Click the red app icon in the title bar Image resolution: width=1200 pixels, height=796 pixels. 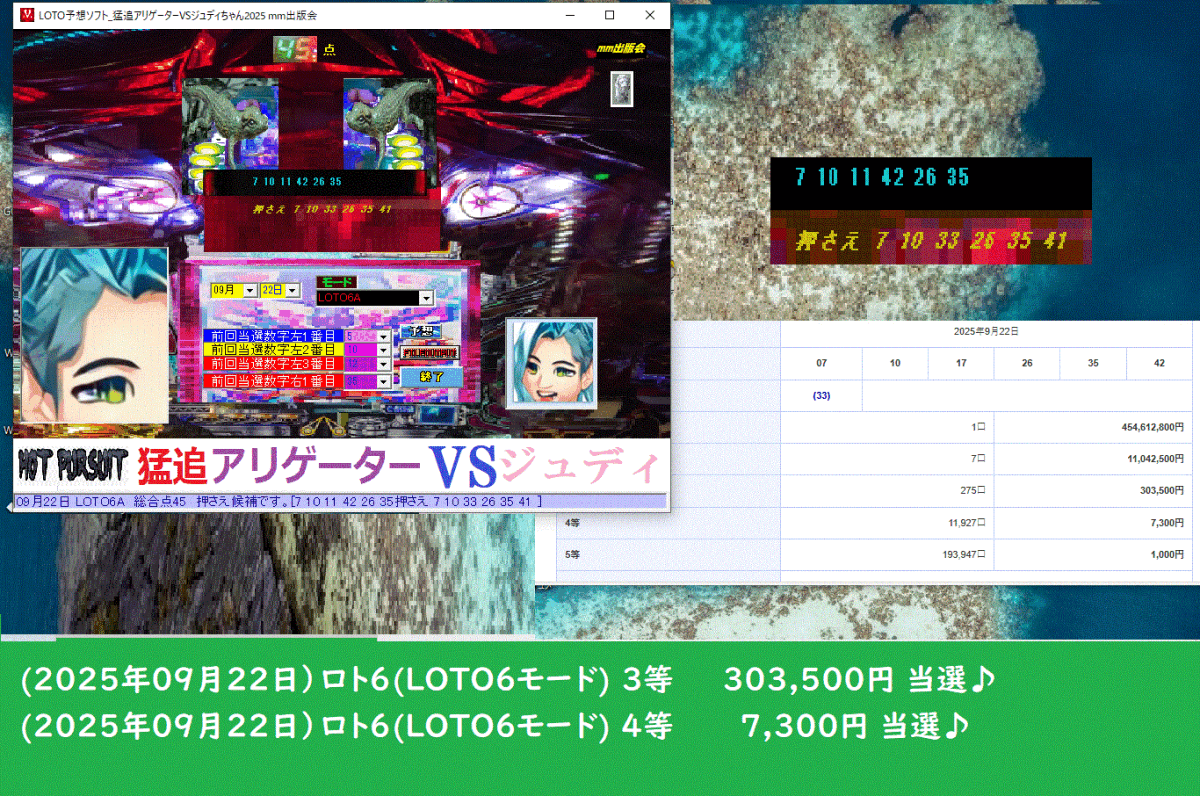pyautogui.click(x=27, y=15)
